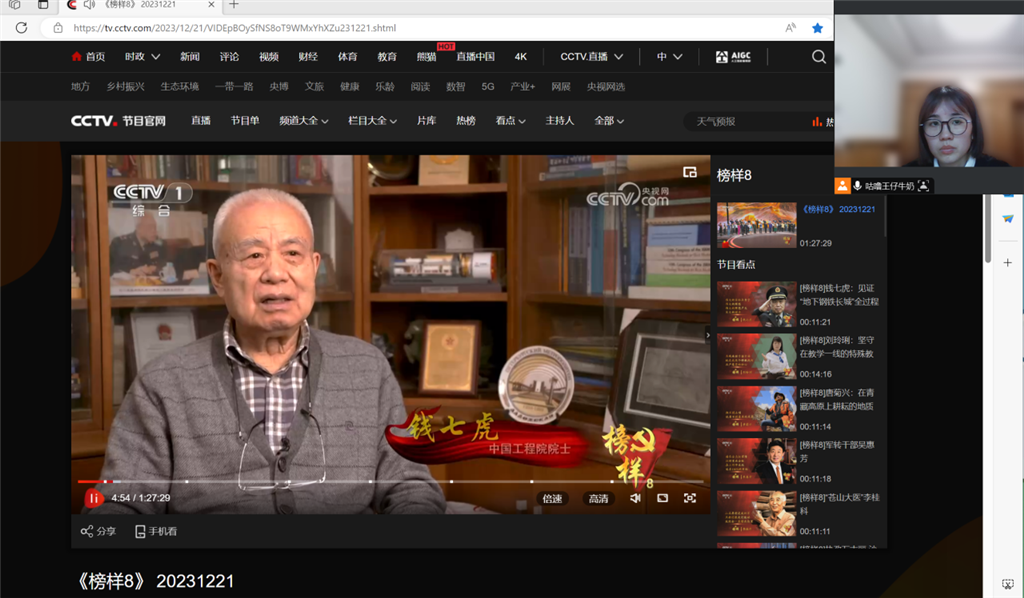Click in the 天气预报 search field
1024x598 pixels.
748,121
